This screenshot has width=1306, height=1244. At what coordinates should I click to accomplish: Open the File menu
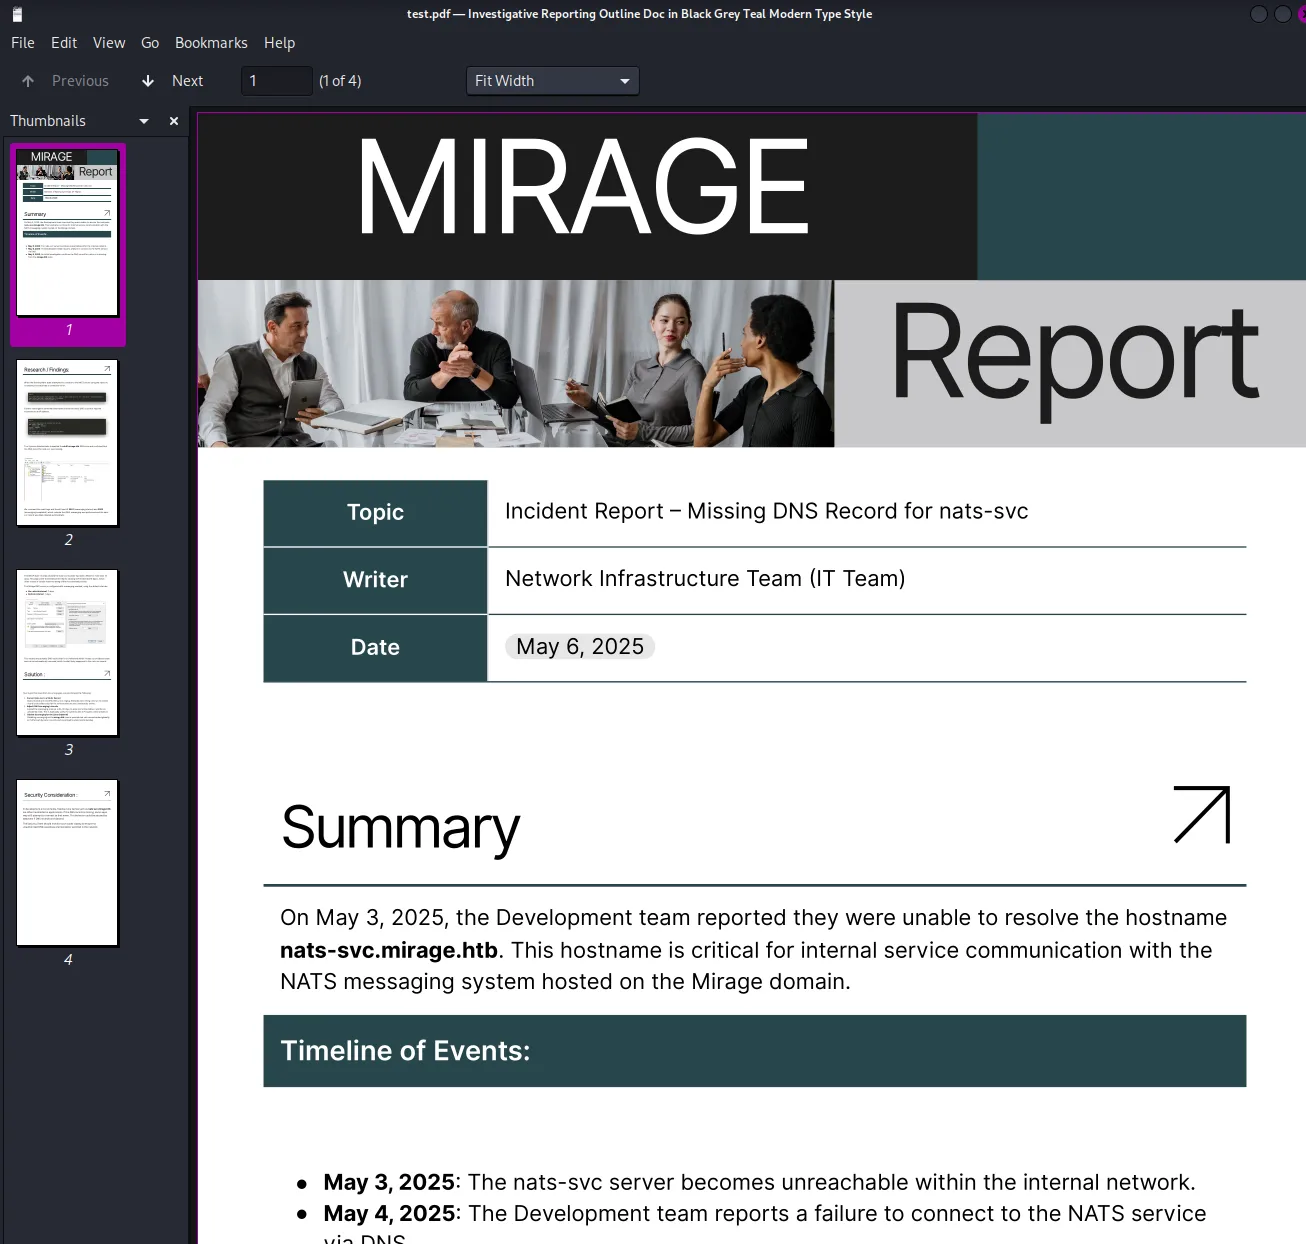point(23,43)
